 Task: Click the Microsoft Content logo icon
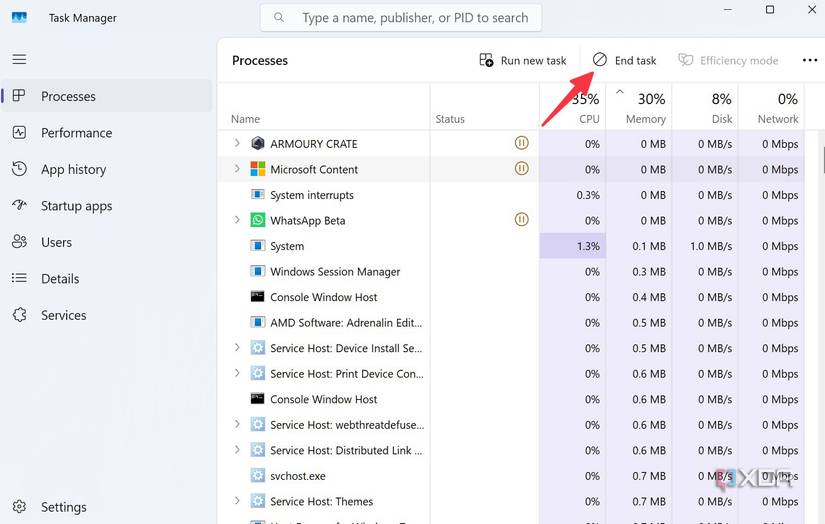tap(258, 169)
